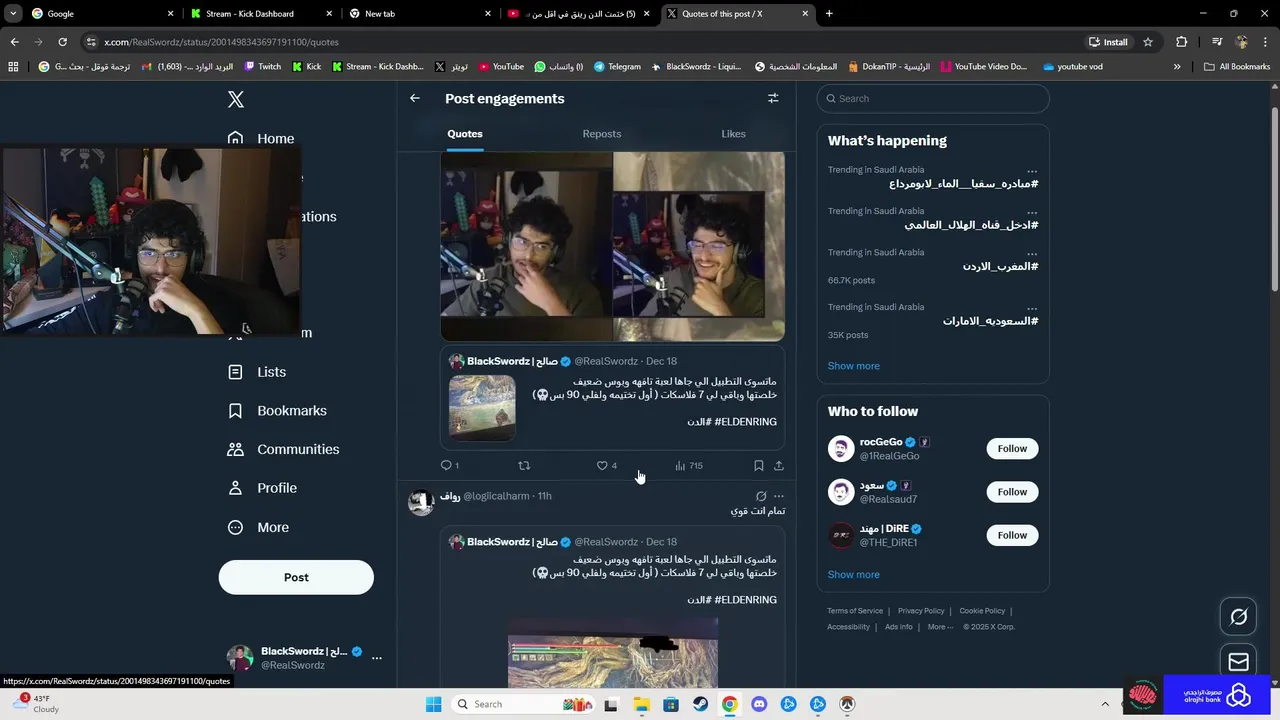Open view analytics showing 715

[x=689, y=465]
